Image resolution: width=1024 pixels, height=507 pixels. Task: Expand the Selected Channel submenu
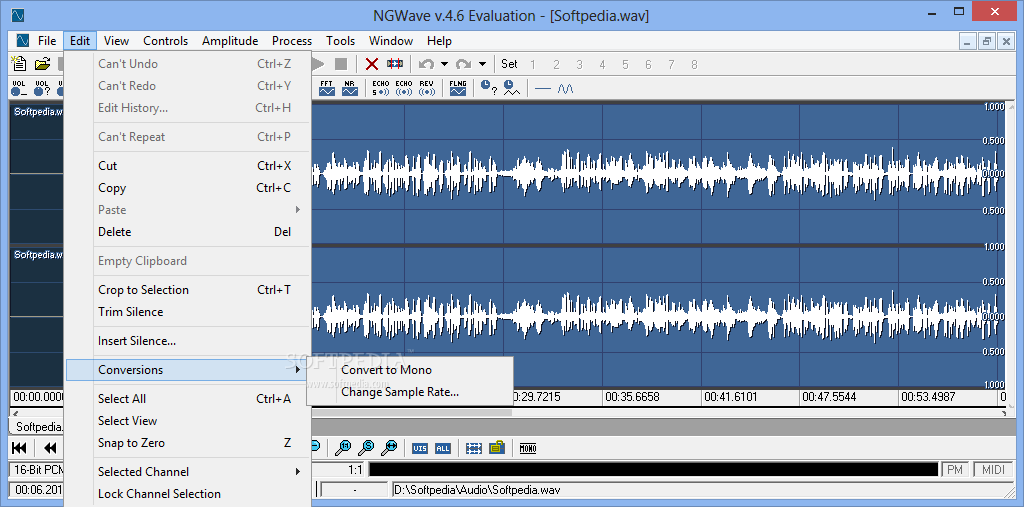pos(187,472)
